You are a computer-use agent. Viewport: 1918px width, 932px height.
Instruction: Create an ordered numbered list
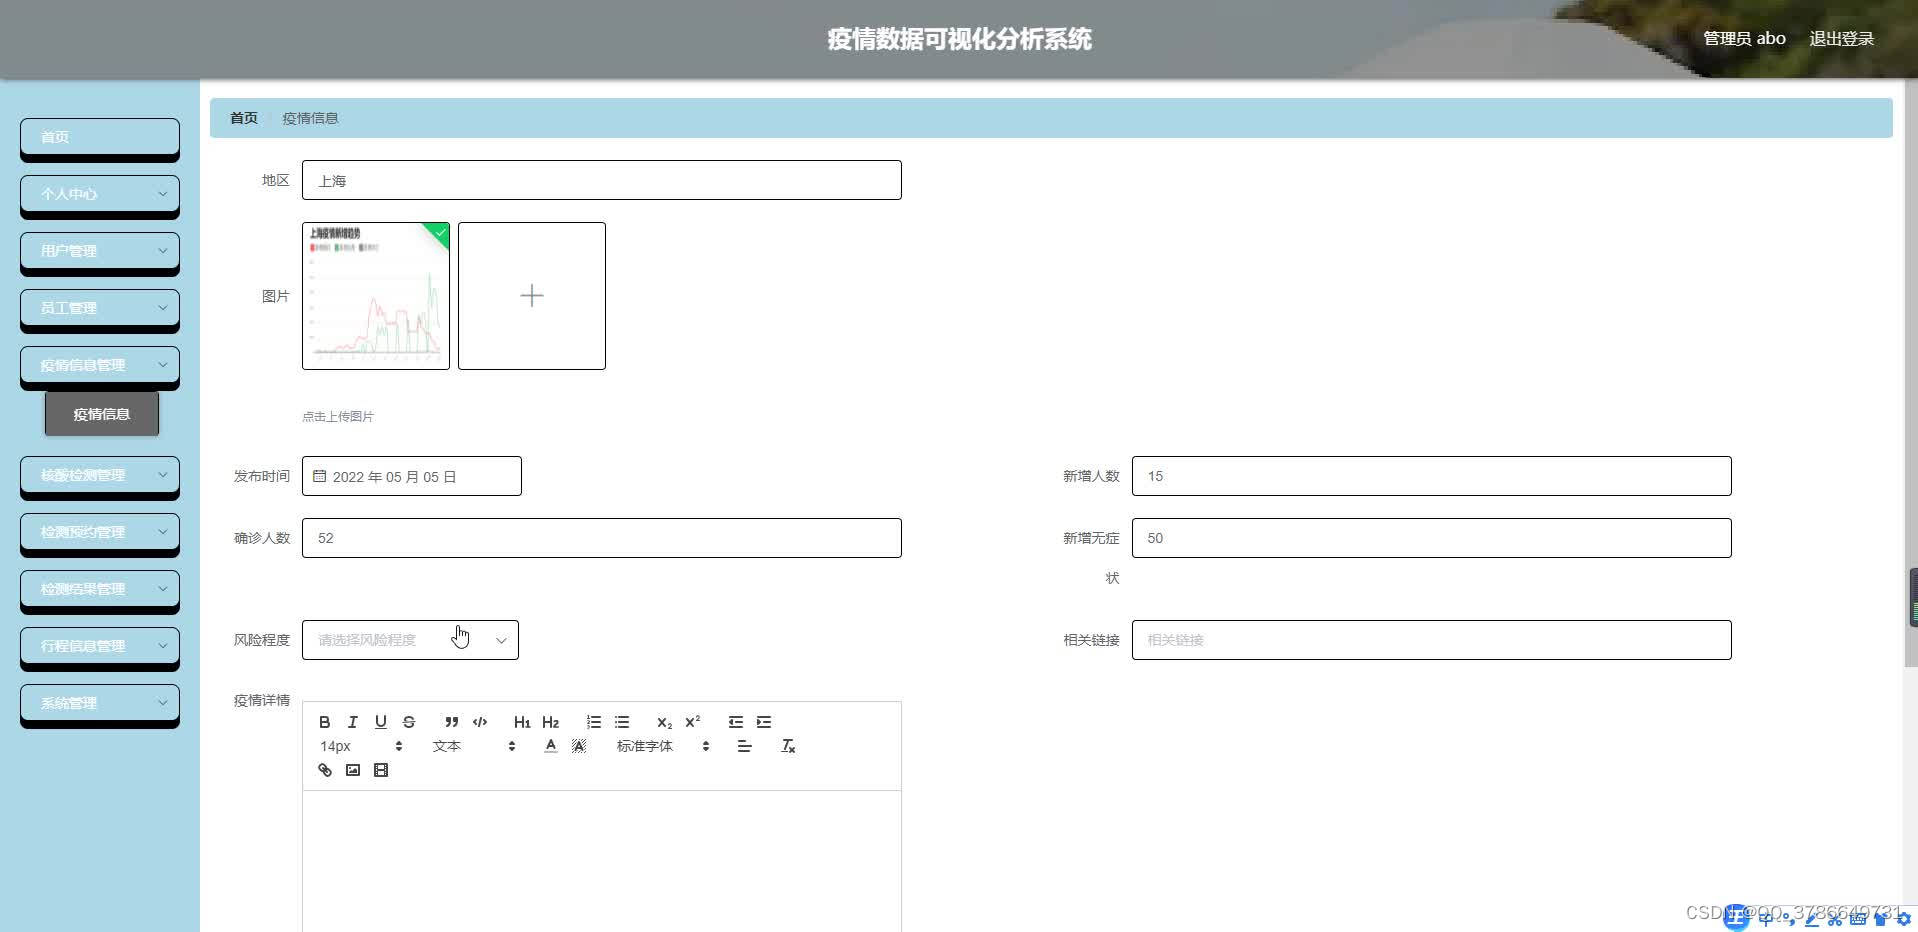[x=594, y=722]
